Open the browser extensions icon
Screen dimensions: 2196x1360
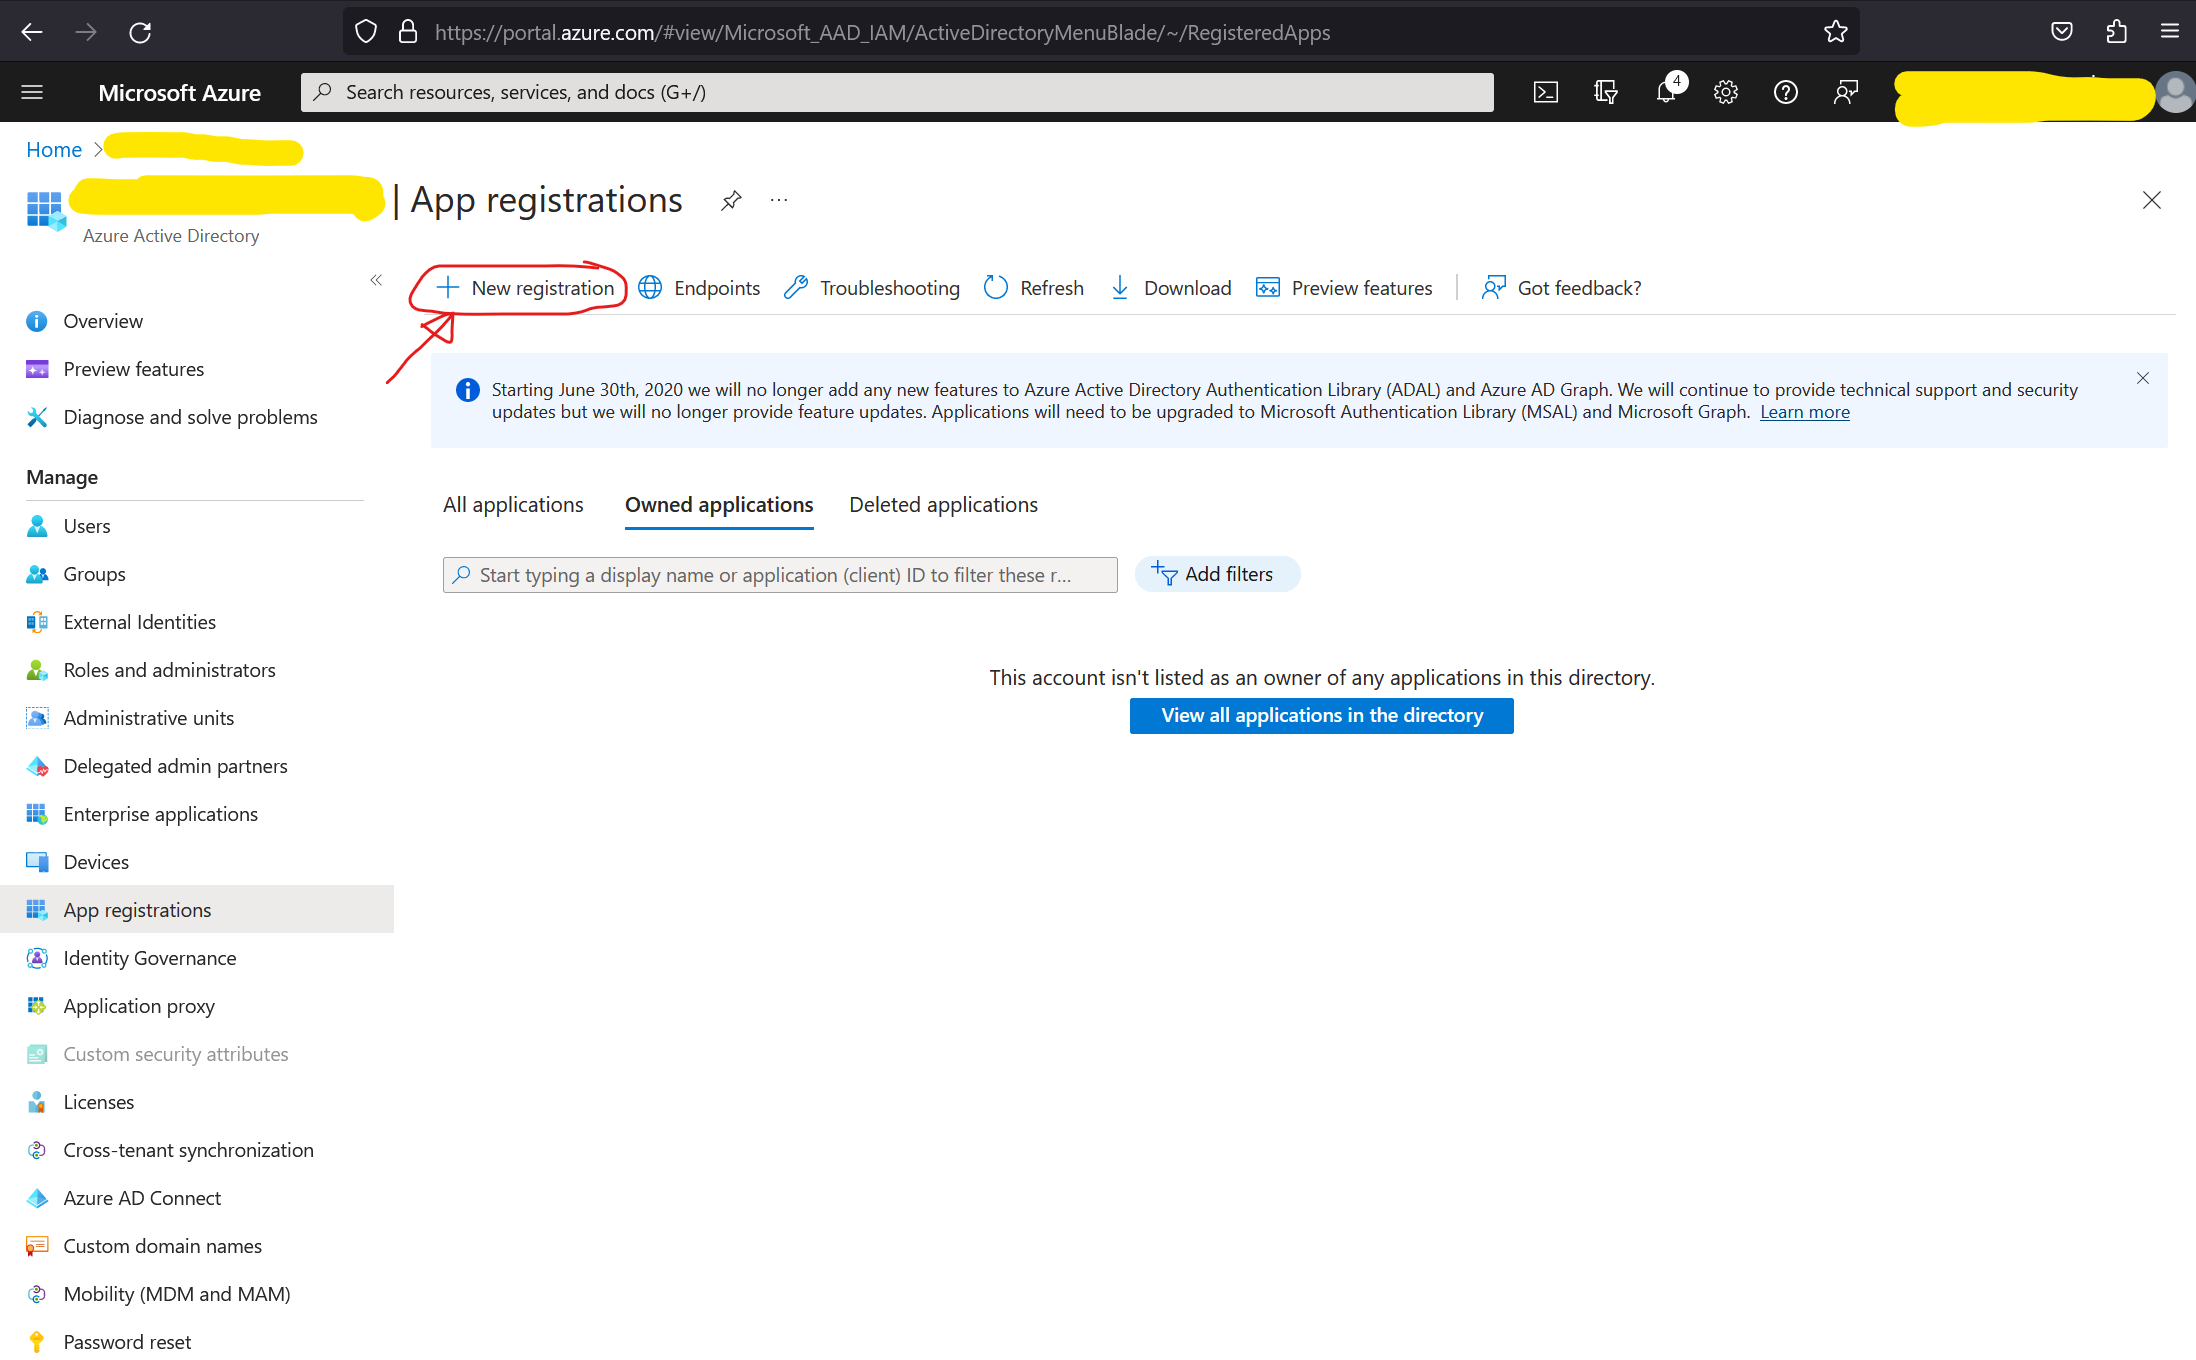tap(2116, 32)
